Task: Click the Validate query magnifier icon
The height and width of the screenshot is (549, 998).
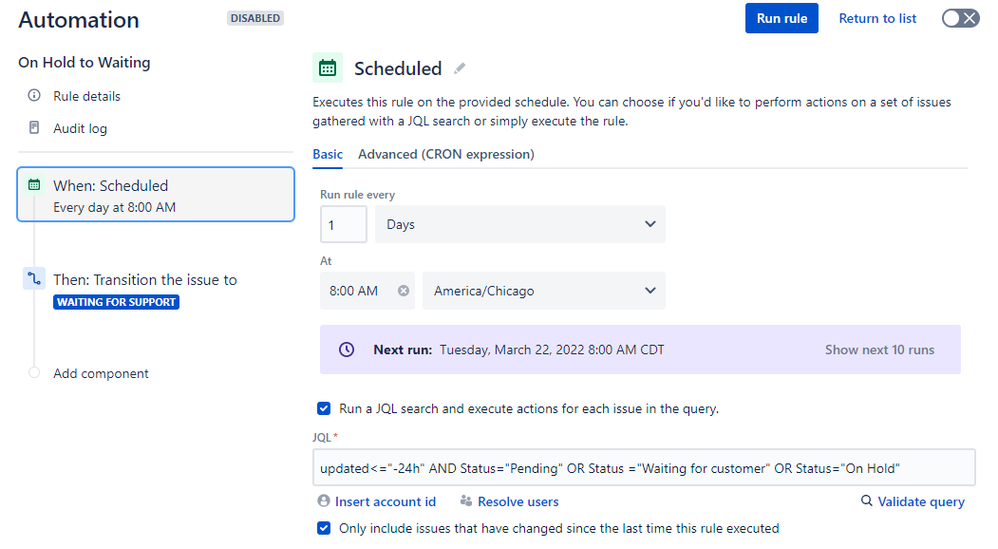Action: coord(866,501)
